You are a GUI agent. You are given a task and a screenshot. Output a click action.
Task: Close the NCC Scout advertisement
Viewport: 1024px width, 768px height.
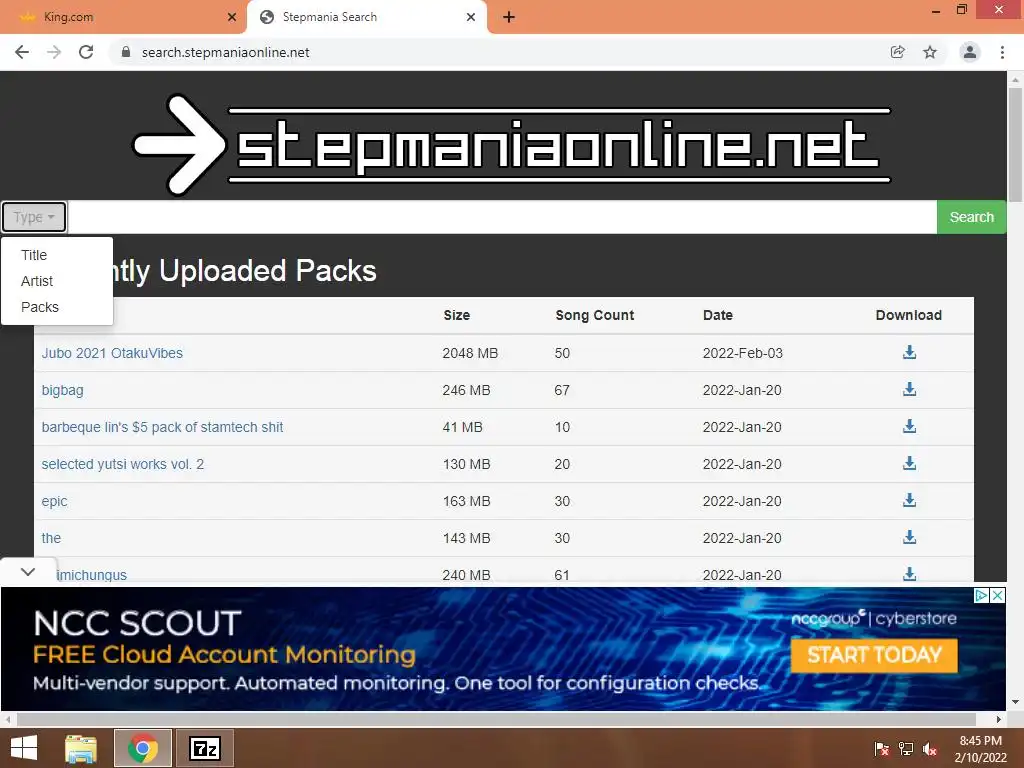pos(998,596)
